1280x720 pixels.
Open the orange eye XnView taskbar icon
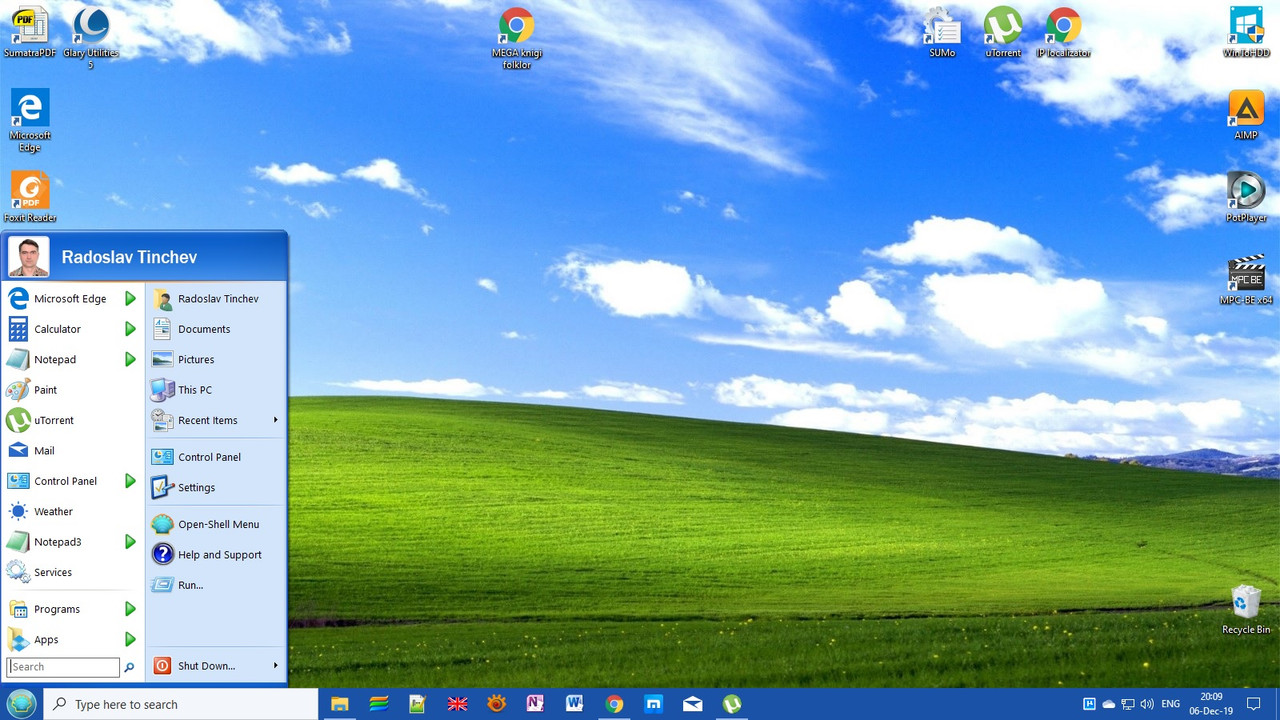496,704
